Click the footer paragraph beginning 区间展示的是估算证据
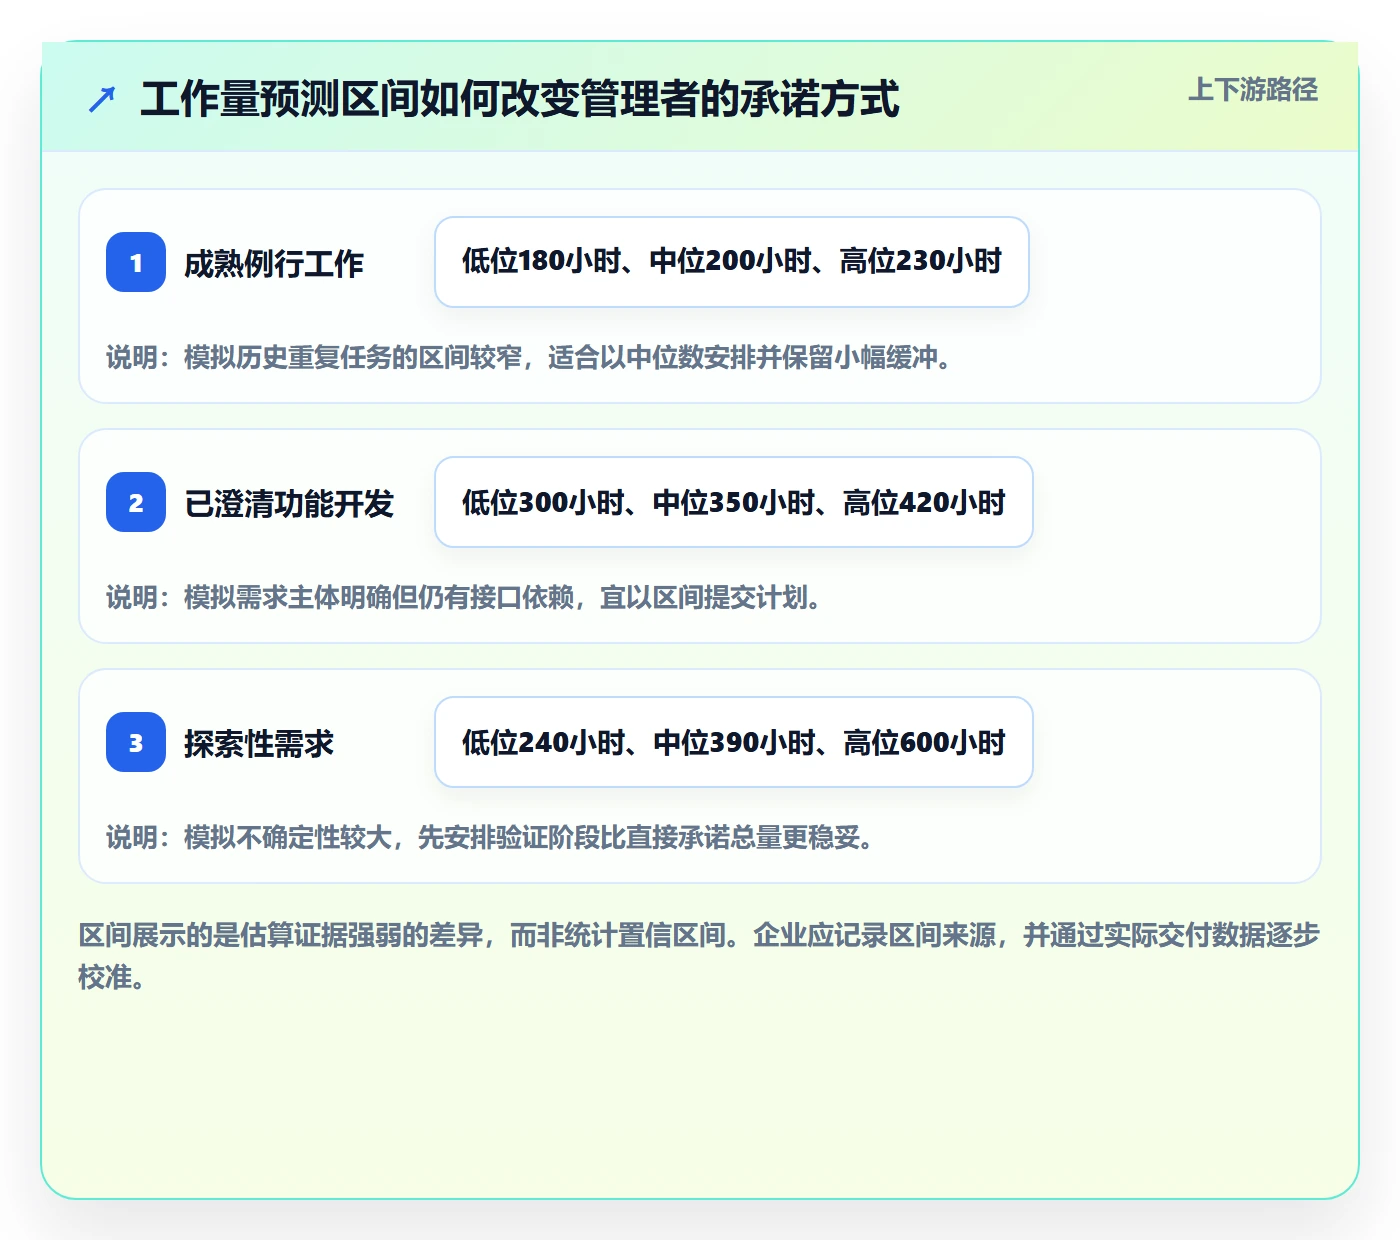Screen dimensions: 1400x1240 [x=699, y=956]
